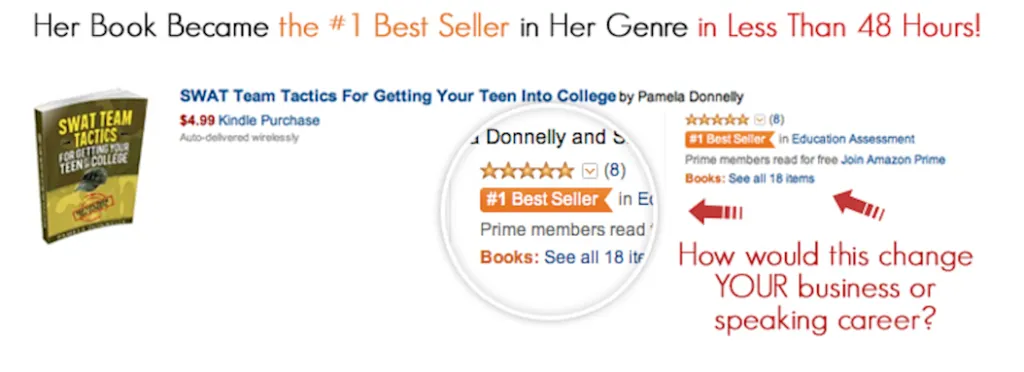Open the small (8) reviews count link

click(x=776, y=119)
